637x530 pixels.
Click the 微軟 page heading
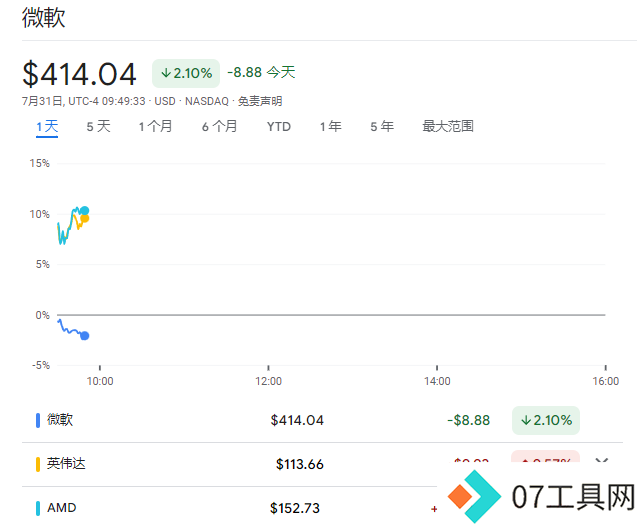[43, 17]
